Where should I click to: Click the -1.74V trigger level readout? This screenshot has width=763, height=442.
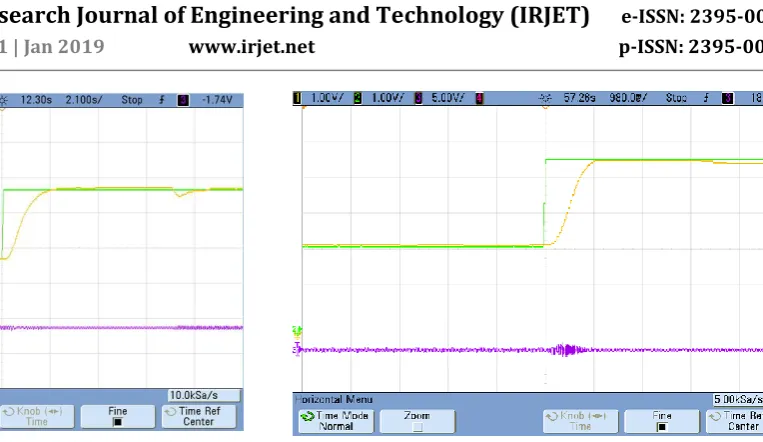(217, 100)
